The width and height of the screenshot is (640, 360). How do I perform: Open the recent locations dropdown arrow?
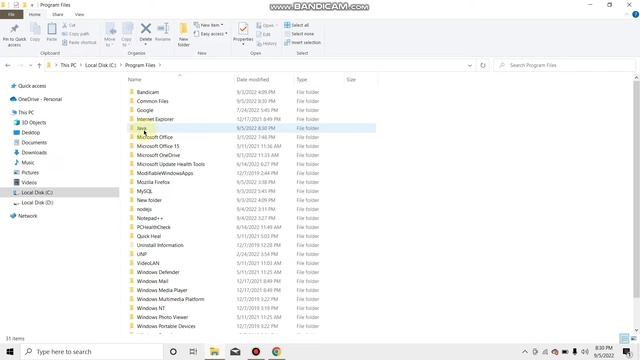click(x=30, y=65)
